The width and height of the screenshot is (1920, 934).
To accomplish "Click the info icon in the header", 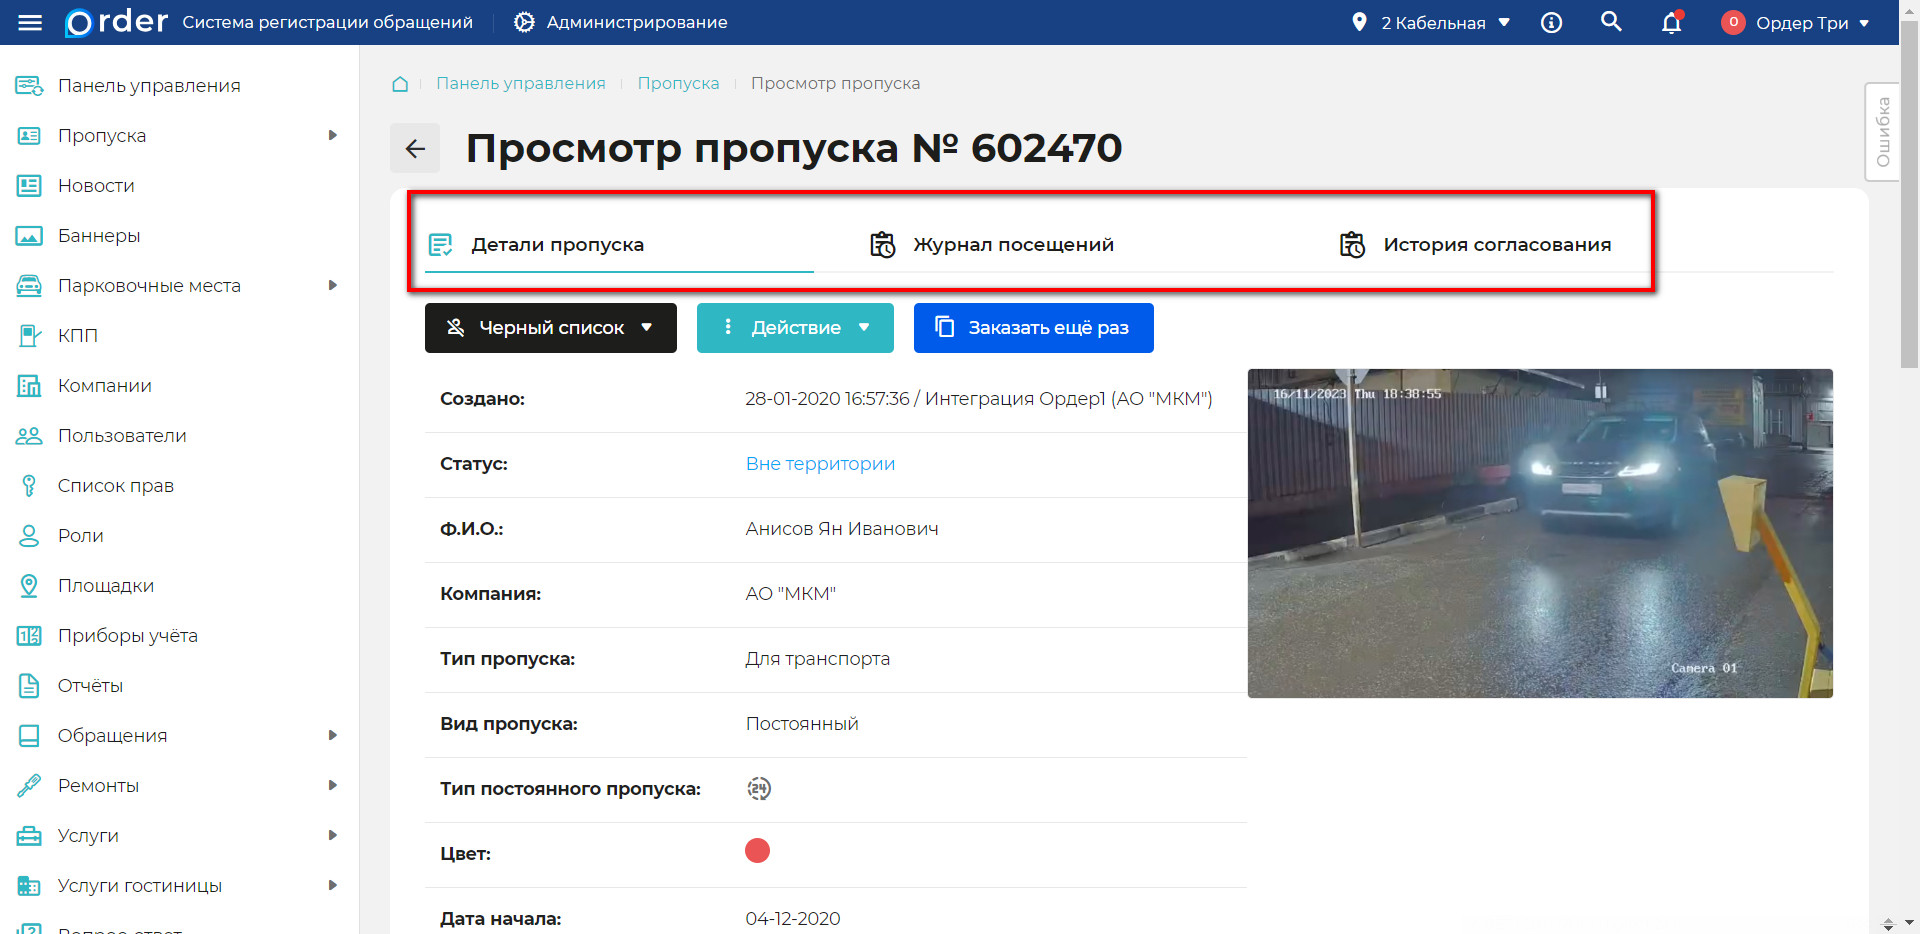I will coord(1551,21).
